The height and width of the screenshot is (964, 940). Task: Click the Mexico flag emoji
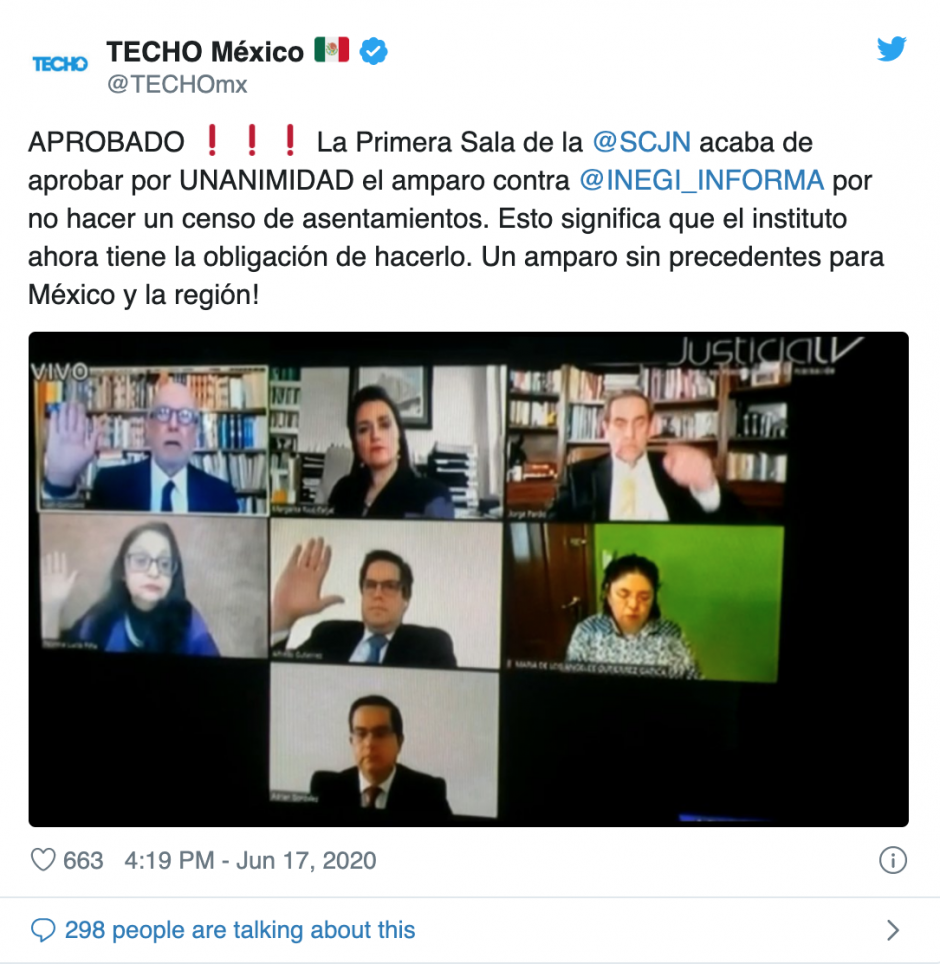(332, 50)
